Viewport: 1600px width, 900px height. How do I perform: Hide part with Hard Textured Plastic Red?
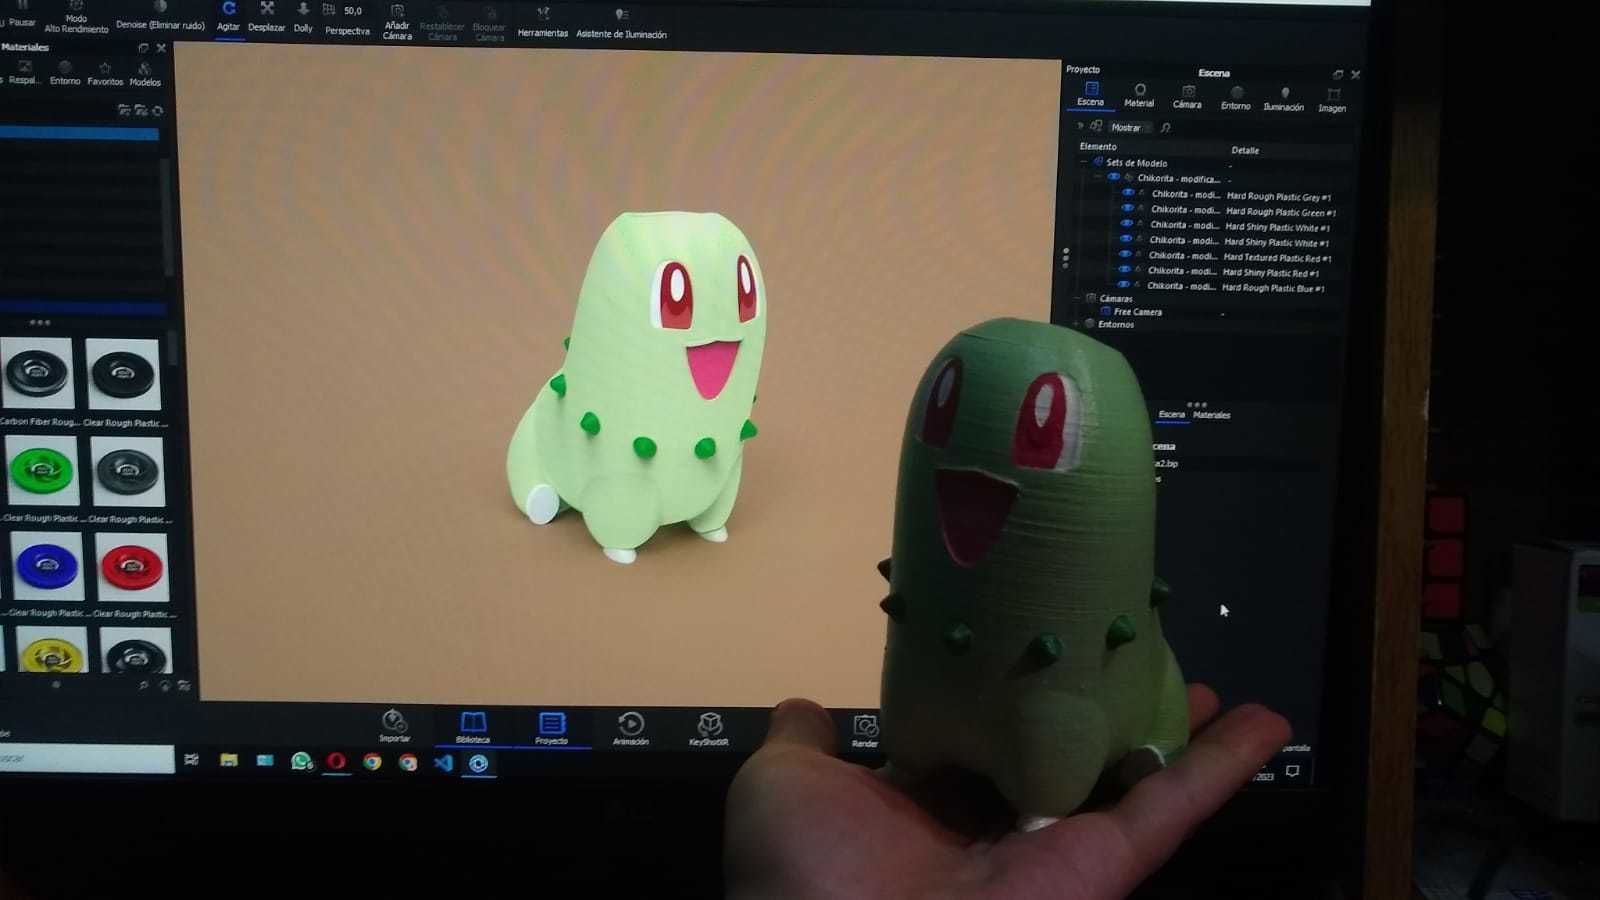click(x=1125, y=254)
